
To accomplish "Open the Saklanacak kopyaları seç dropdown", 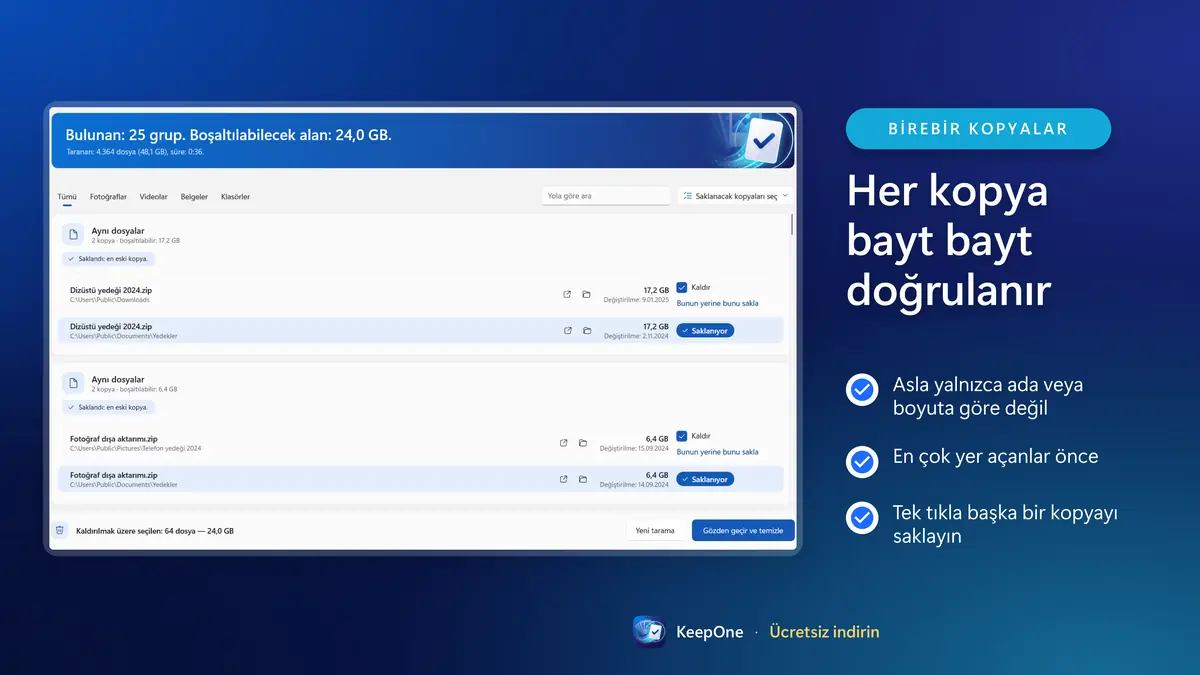I will tap(735, 196).
